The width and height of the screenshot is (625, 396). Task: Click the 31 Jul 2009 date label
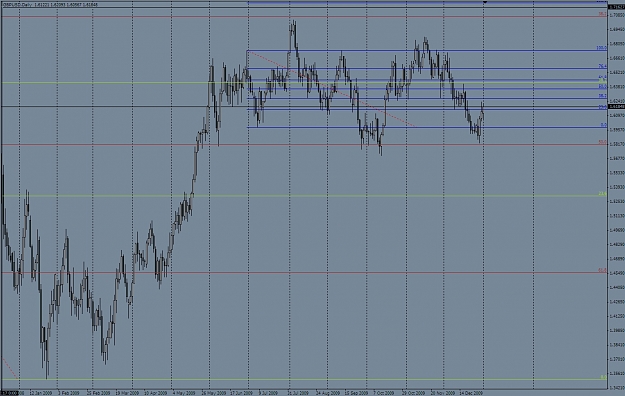coord(298,393)
